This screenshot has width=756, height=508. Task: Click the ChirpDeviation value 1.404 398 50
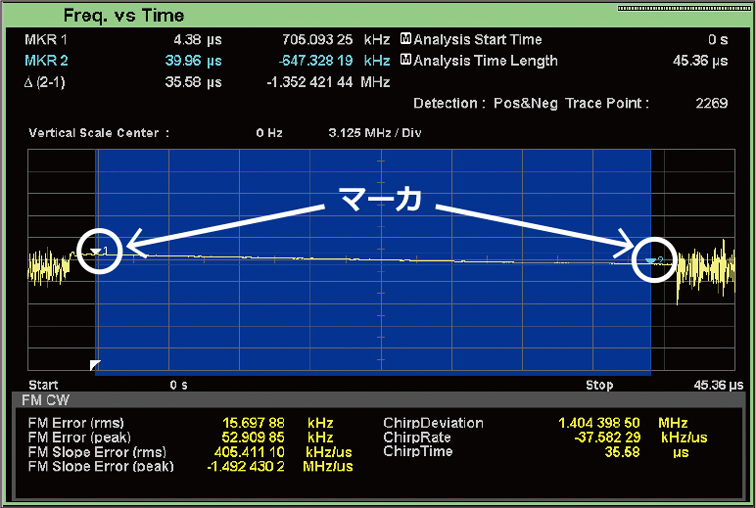599,423
